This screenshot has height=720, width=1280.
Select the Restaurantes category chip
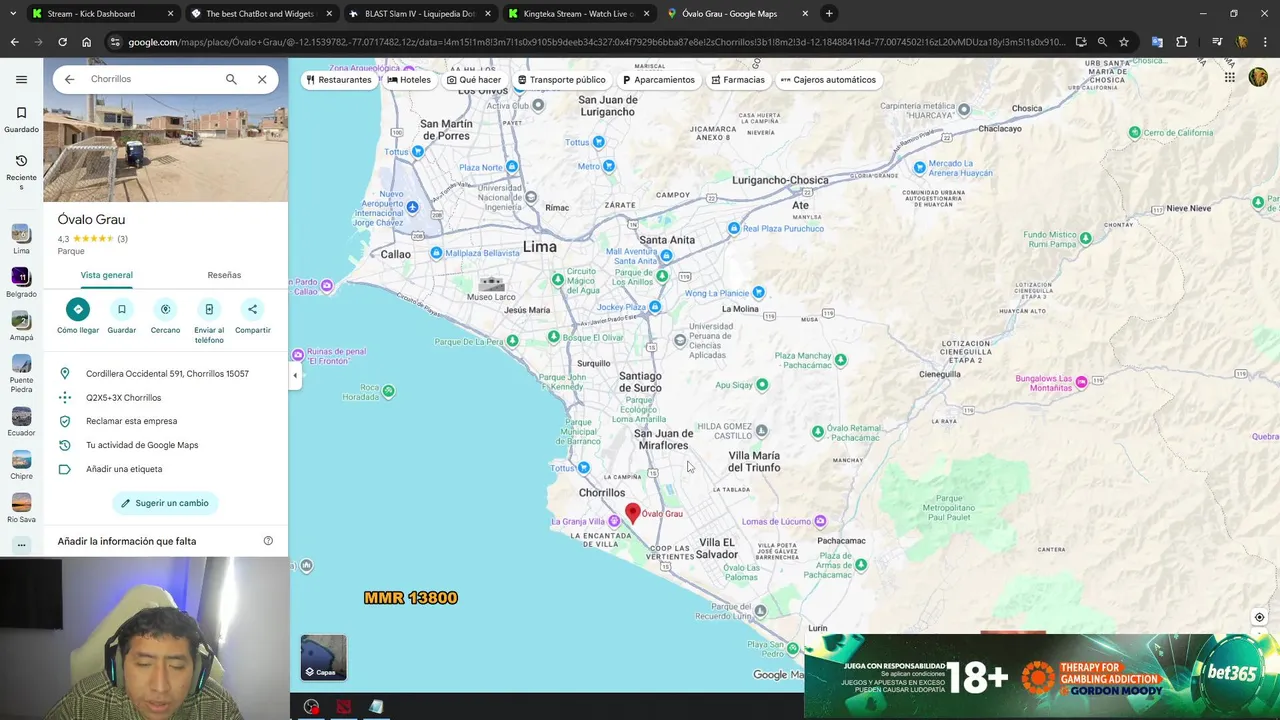[339, 80]
